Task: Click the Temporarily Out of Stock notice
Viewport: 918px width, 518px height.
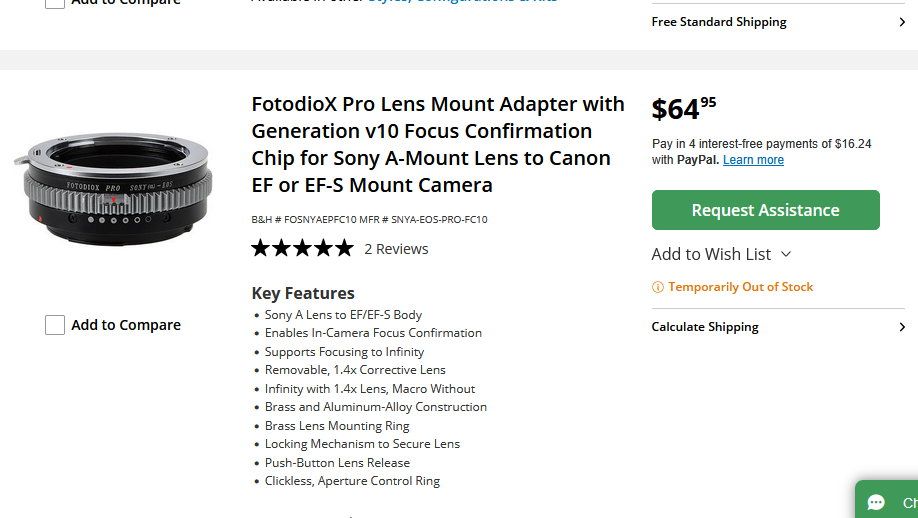Action: point(741,287)
